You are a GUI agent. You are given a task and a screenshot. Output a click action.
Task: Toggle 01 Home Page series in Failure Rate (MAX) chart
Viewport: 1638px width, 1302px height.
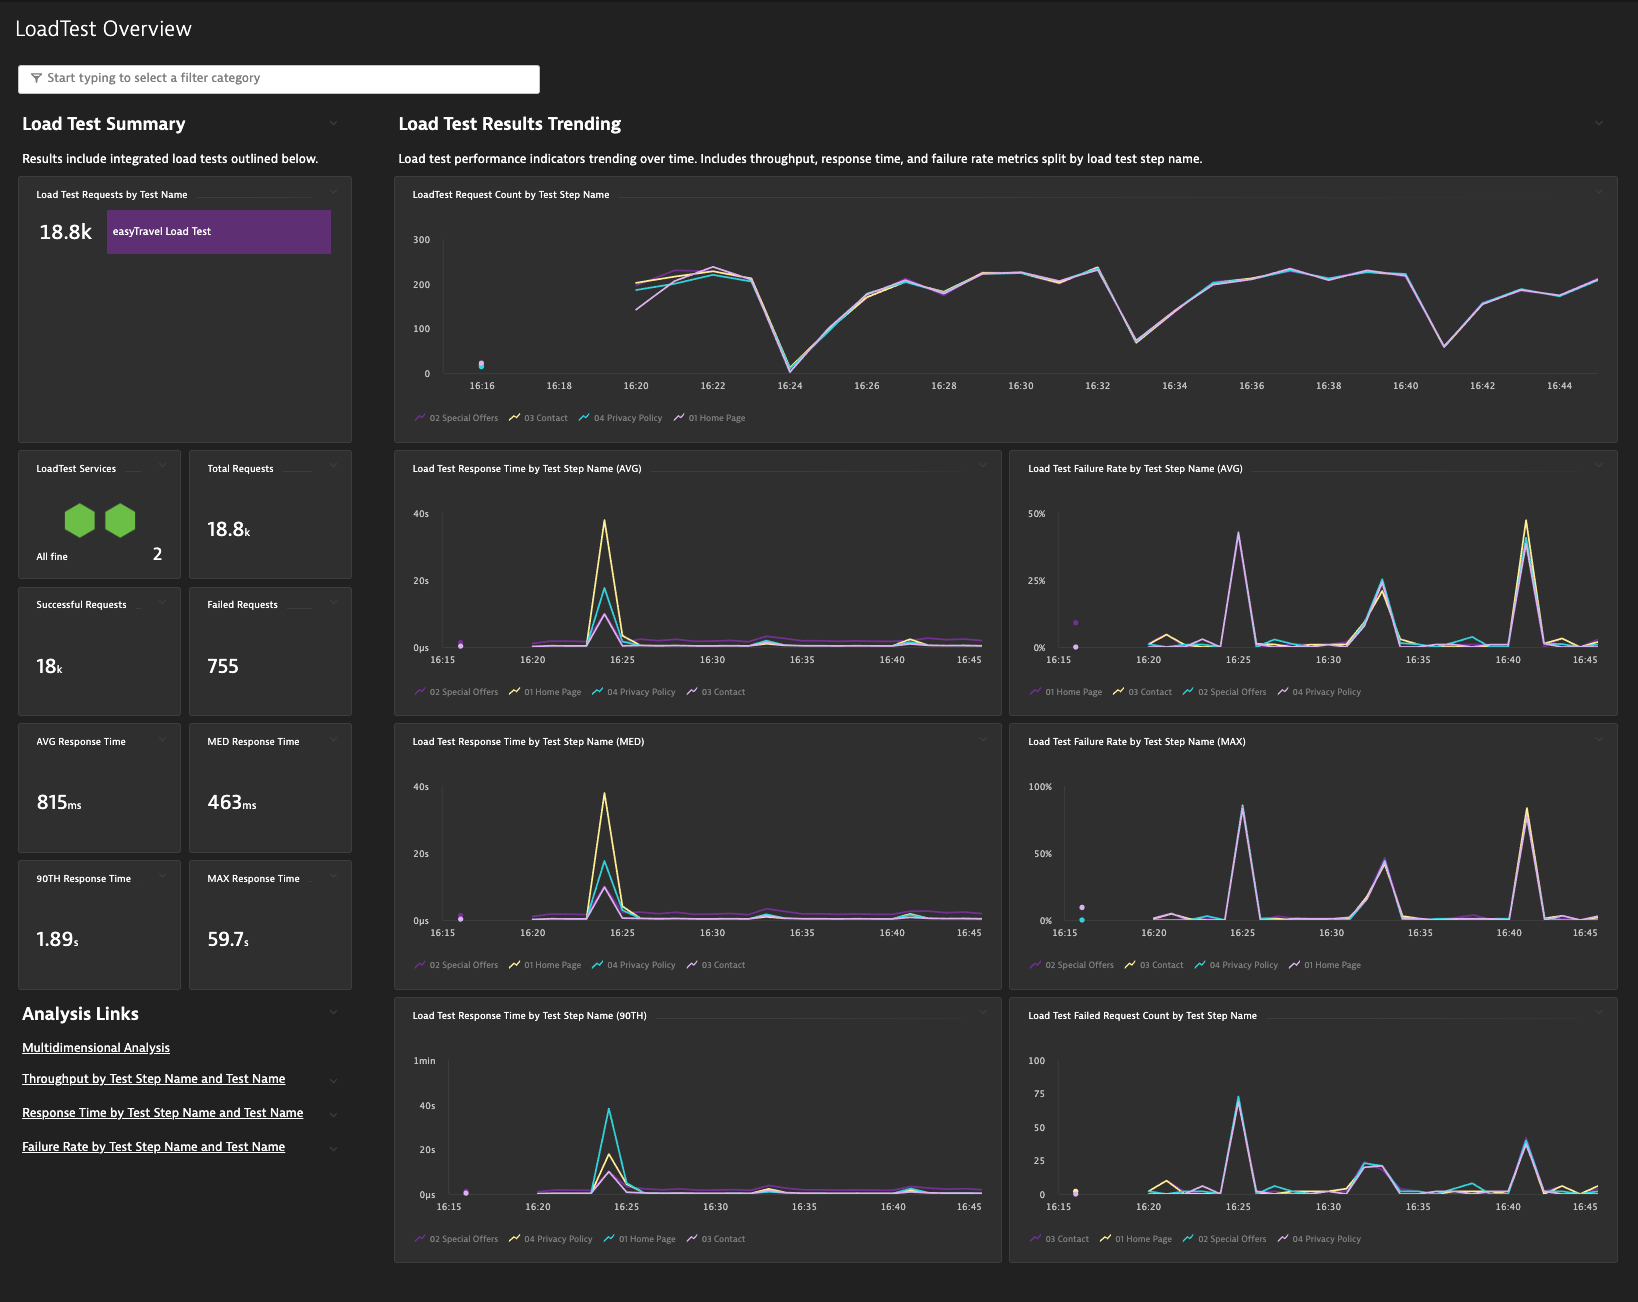(1325, 965)
